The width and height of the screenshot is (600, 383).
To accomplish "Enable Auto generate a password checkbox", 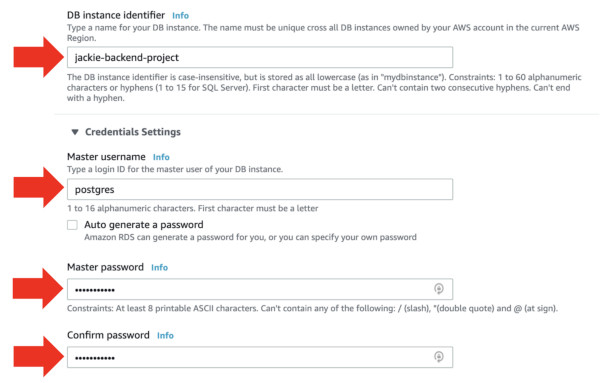I will (x=72, y=225).
